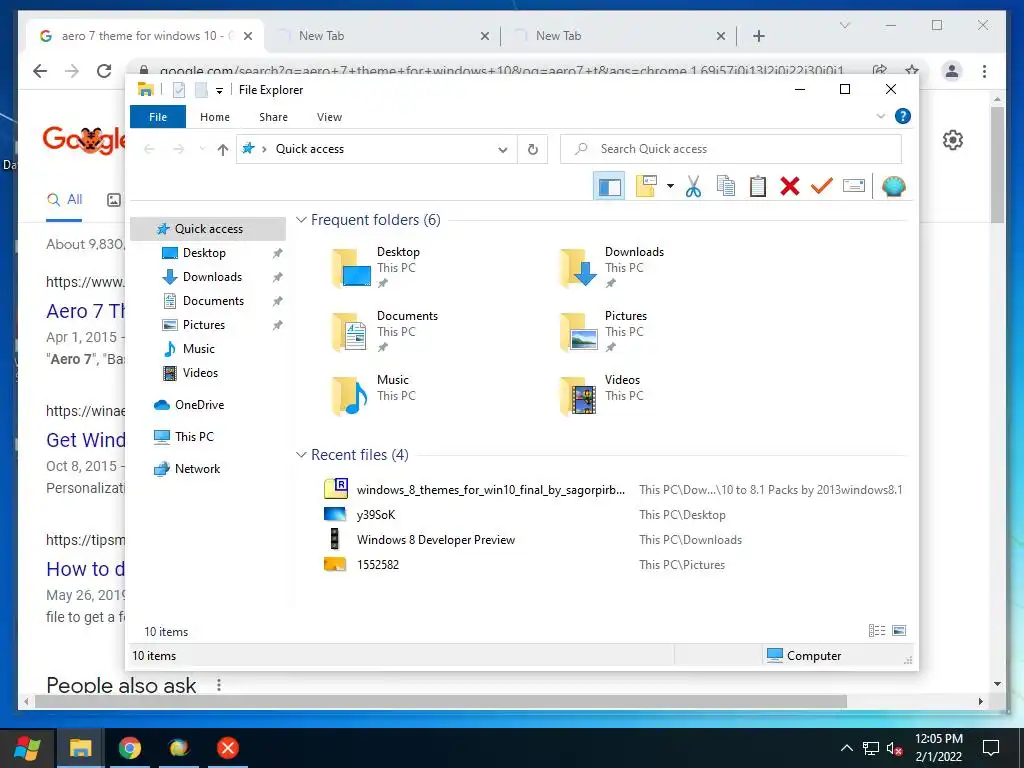Open the File ribbon tab
1024x768 pixels.
[158, 117]
